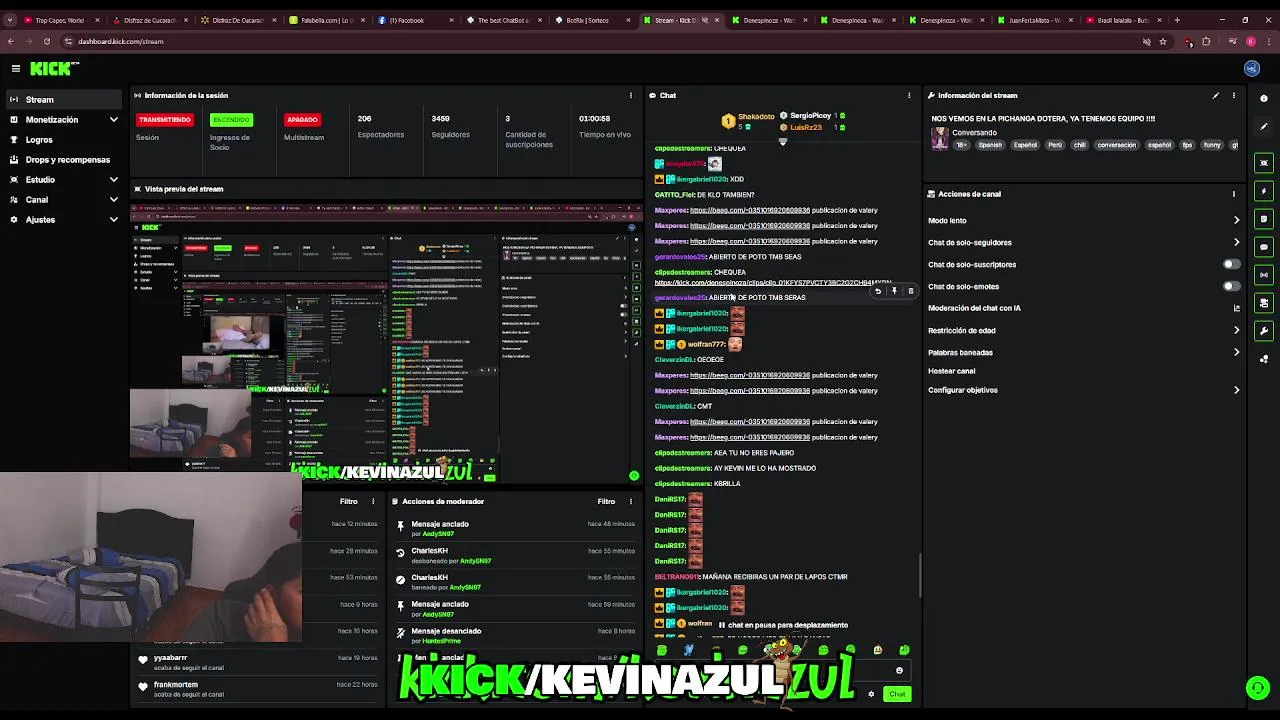This screenshot has width=1280, height=720.
Task: Click the 'frankmortem' follower entry
Action: tap(175, 684)
